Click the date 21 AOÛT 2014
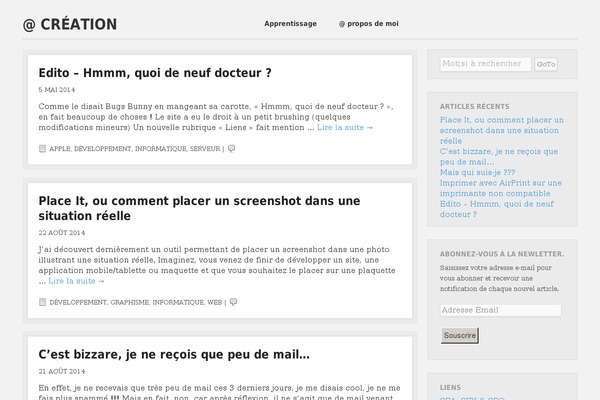Screen dimensions: 600x400 62,371
